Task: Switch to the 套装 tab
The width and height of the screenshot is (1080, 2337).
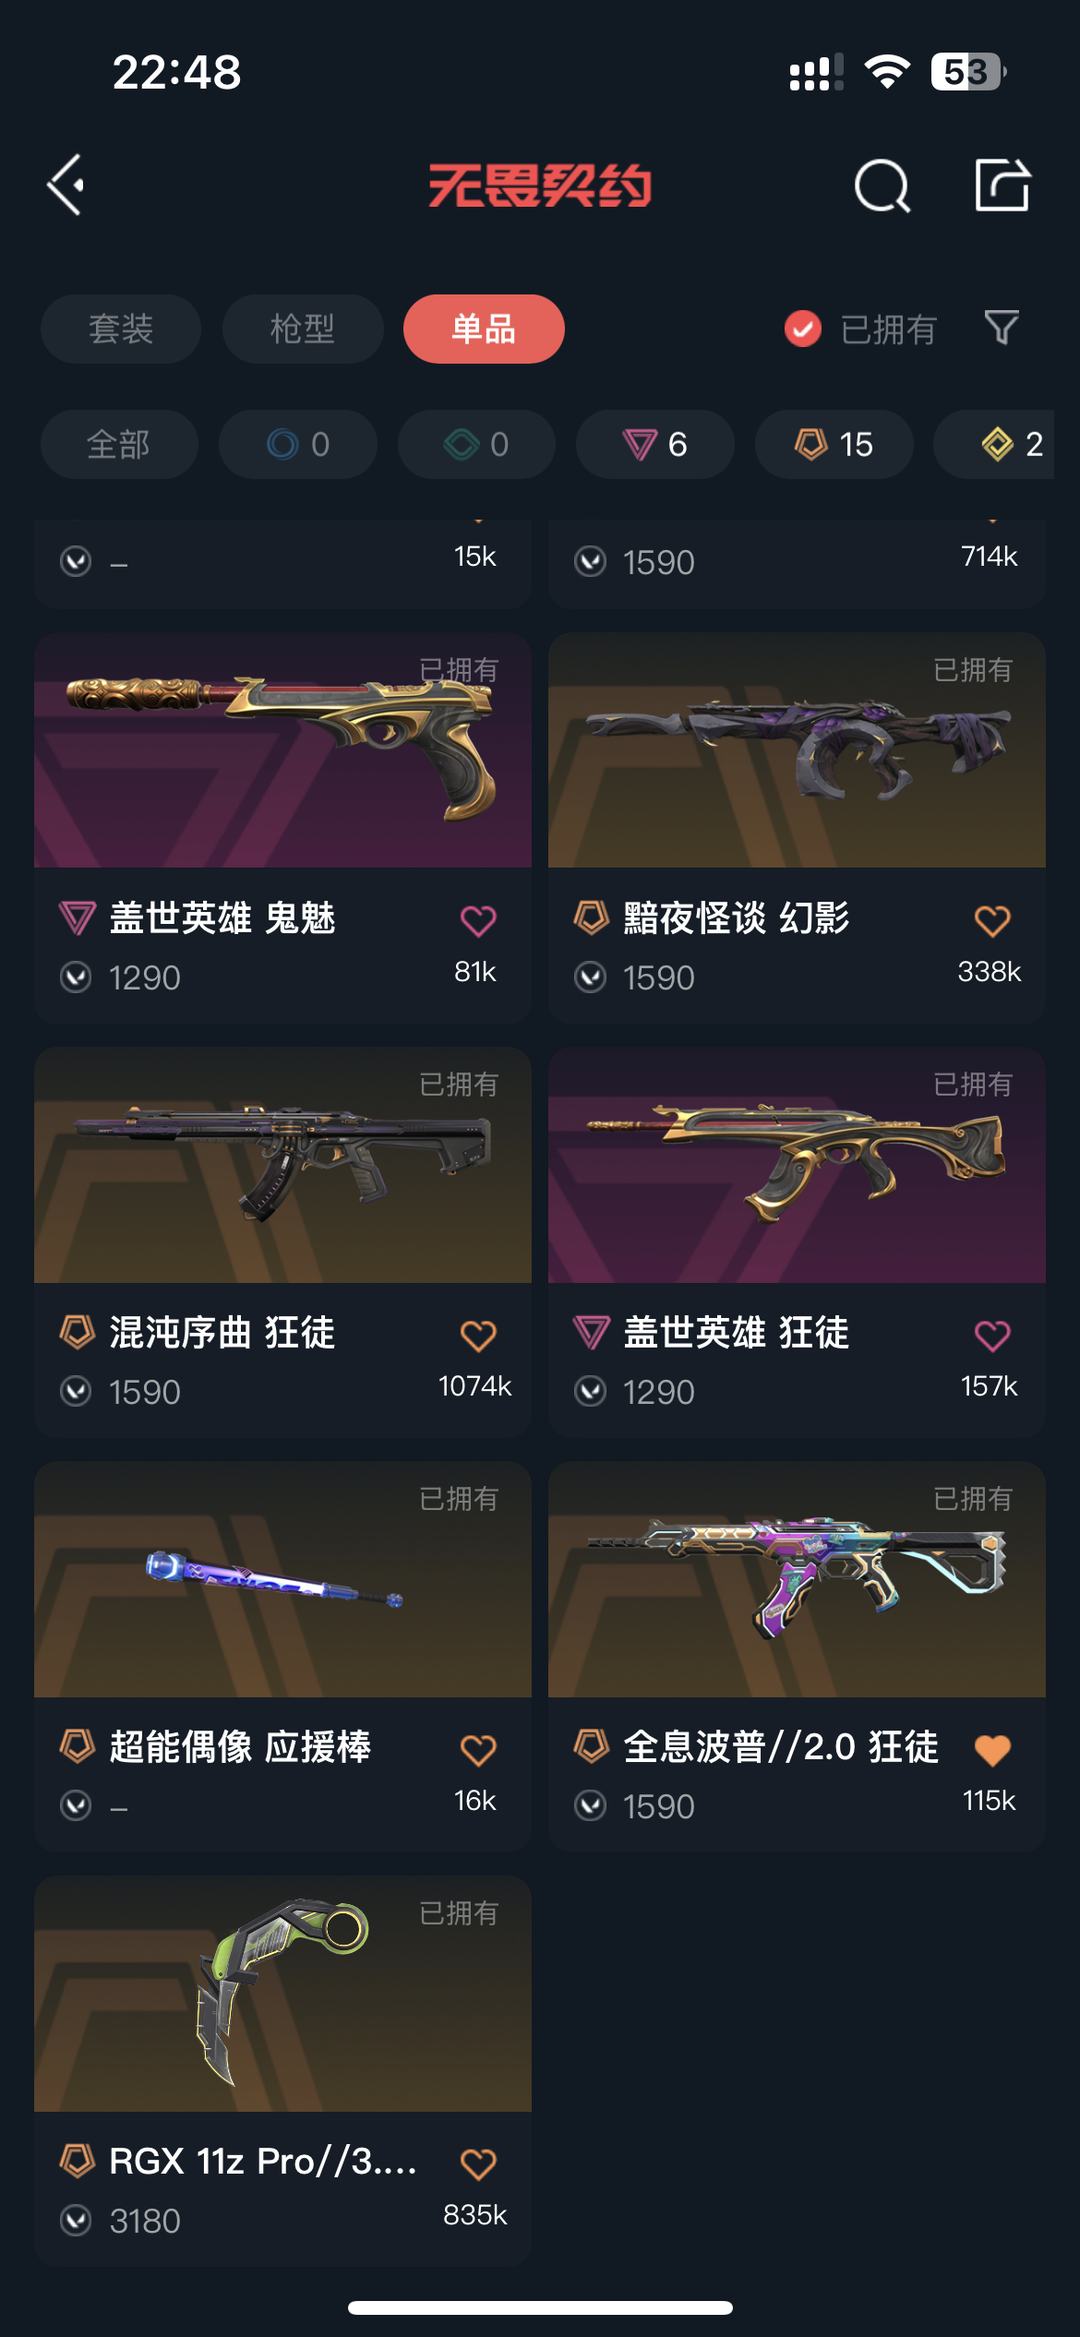Action: 121,329
